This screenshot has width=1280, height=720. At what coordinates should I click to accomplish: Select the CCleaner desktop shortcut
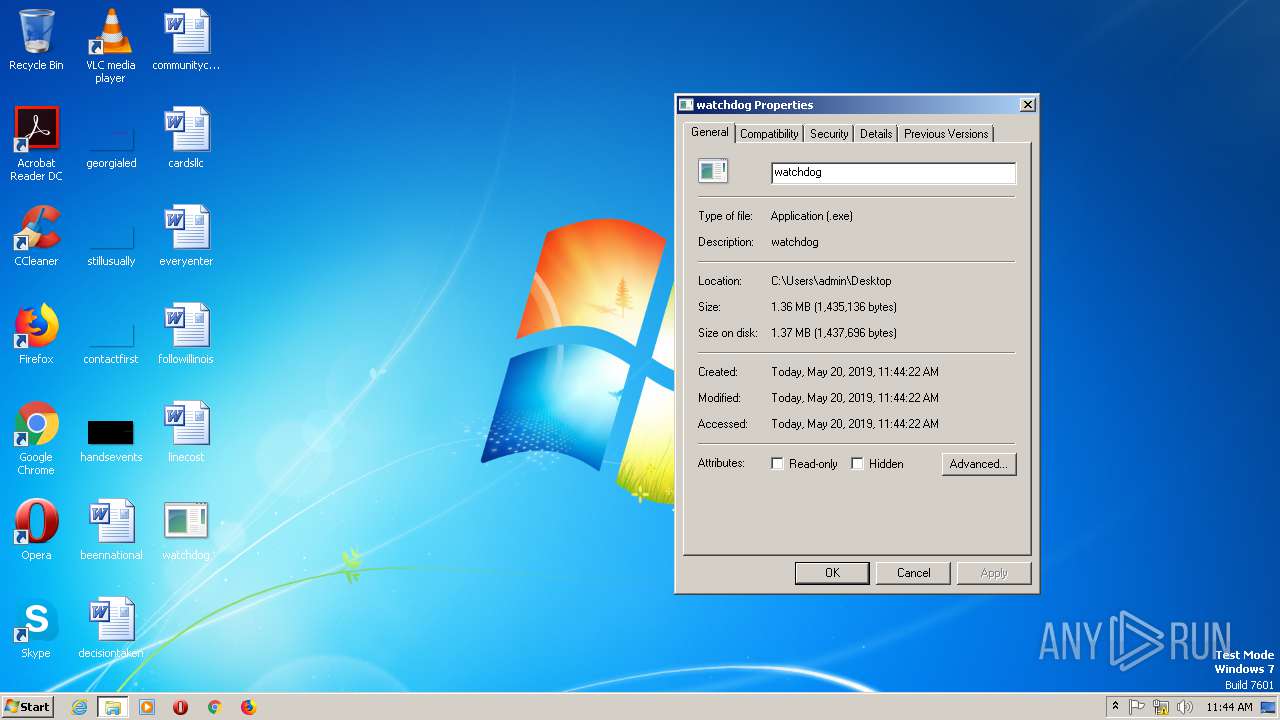click(36, 237)
